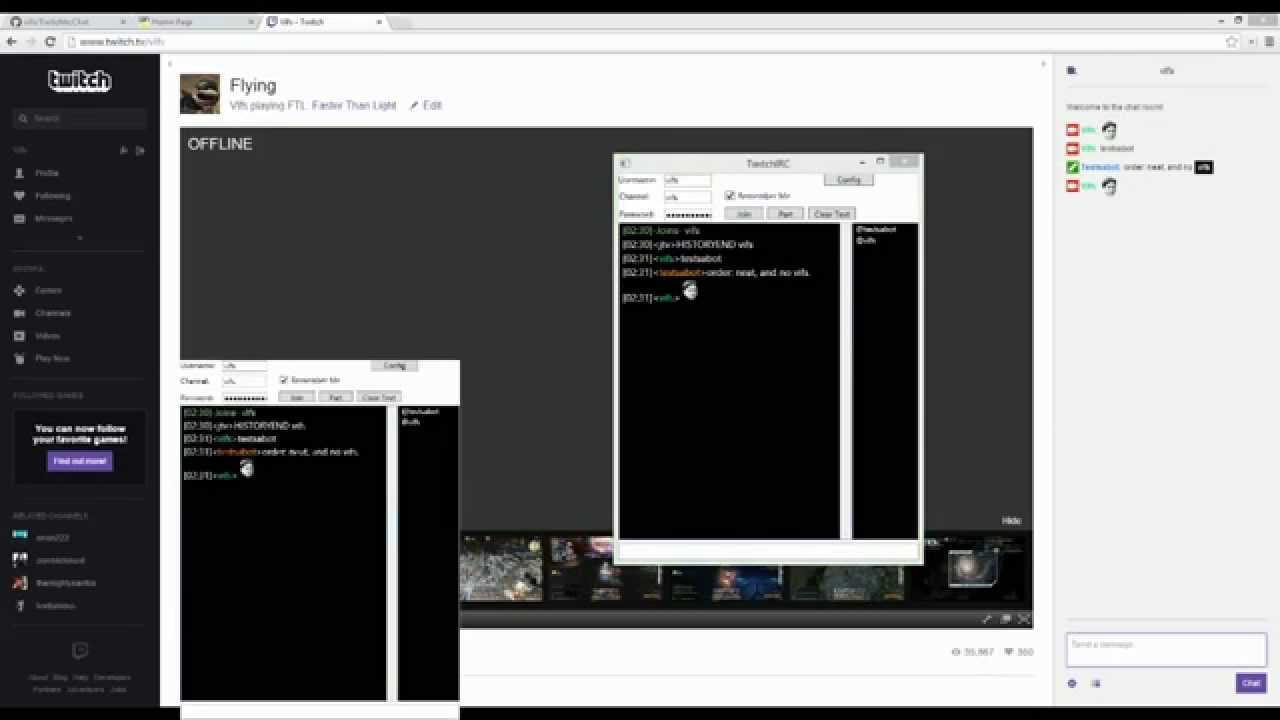The image size is (1280, 720).
Task: Collapse the left sidebar with the small arrow
Action: click(169, 64)
